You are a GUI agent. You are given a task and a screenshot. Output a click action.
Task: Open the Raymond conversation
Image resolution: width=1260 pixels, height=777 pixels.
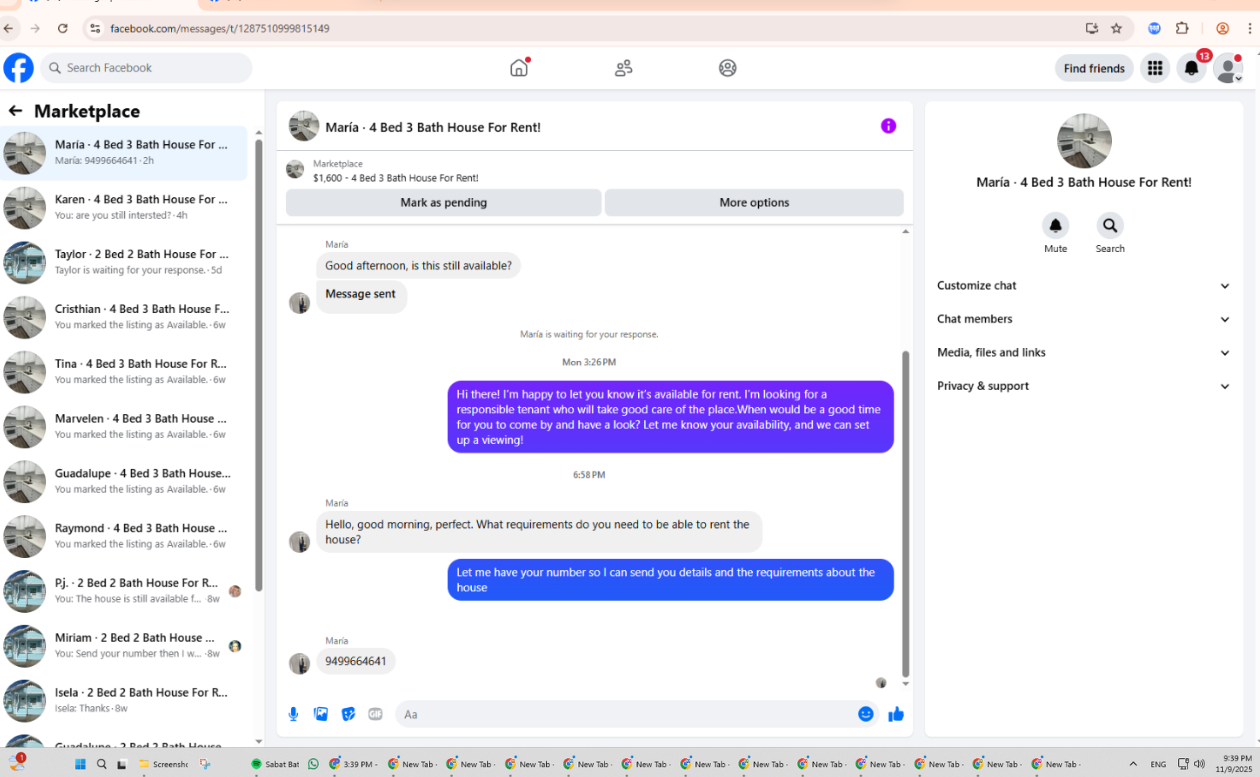tap(124, 536)
